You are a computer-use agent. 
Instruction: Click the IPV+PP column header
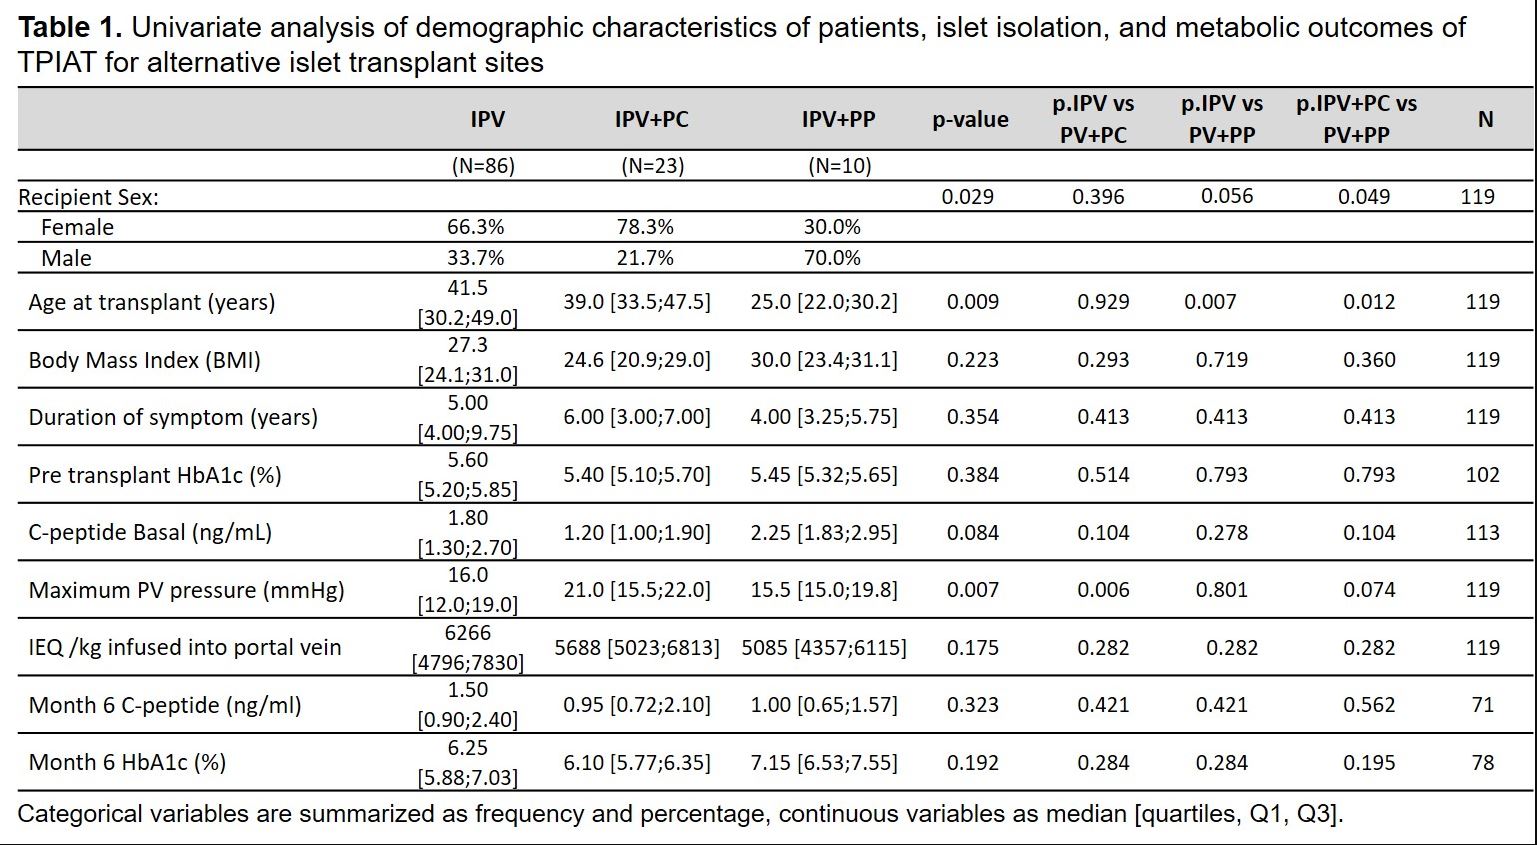[838, 120]
